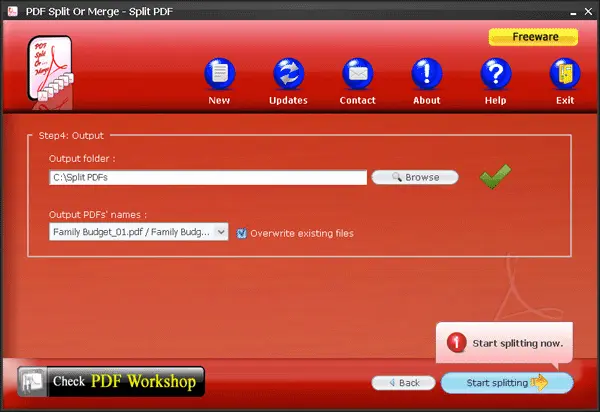Click the 'Updates' label text

[288, 101]
